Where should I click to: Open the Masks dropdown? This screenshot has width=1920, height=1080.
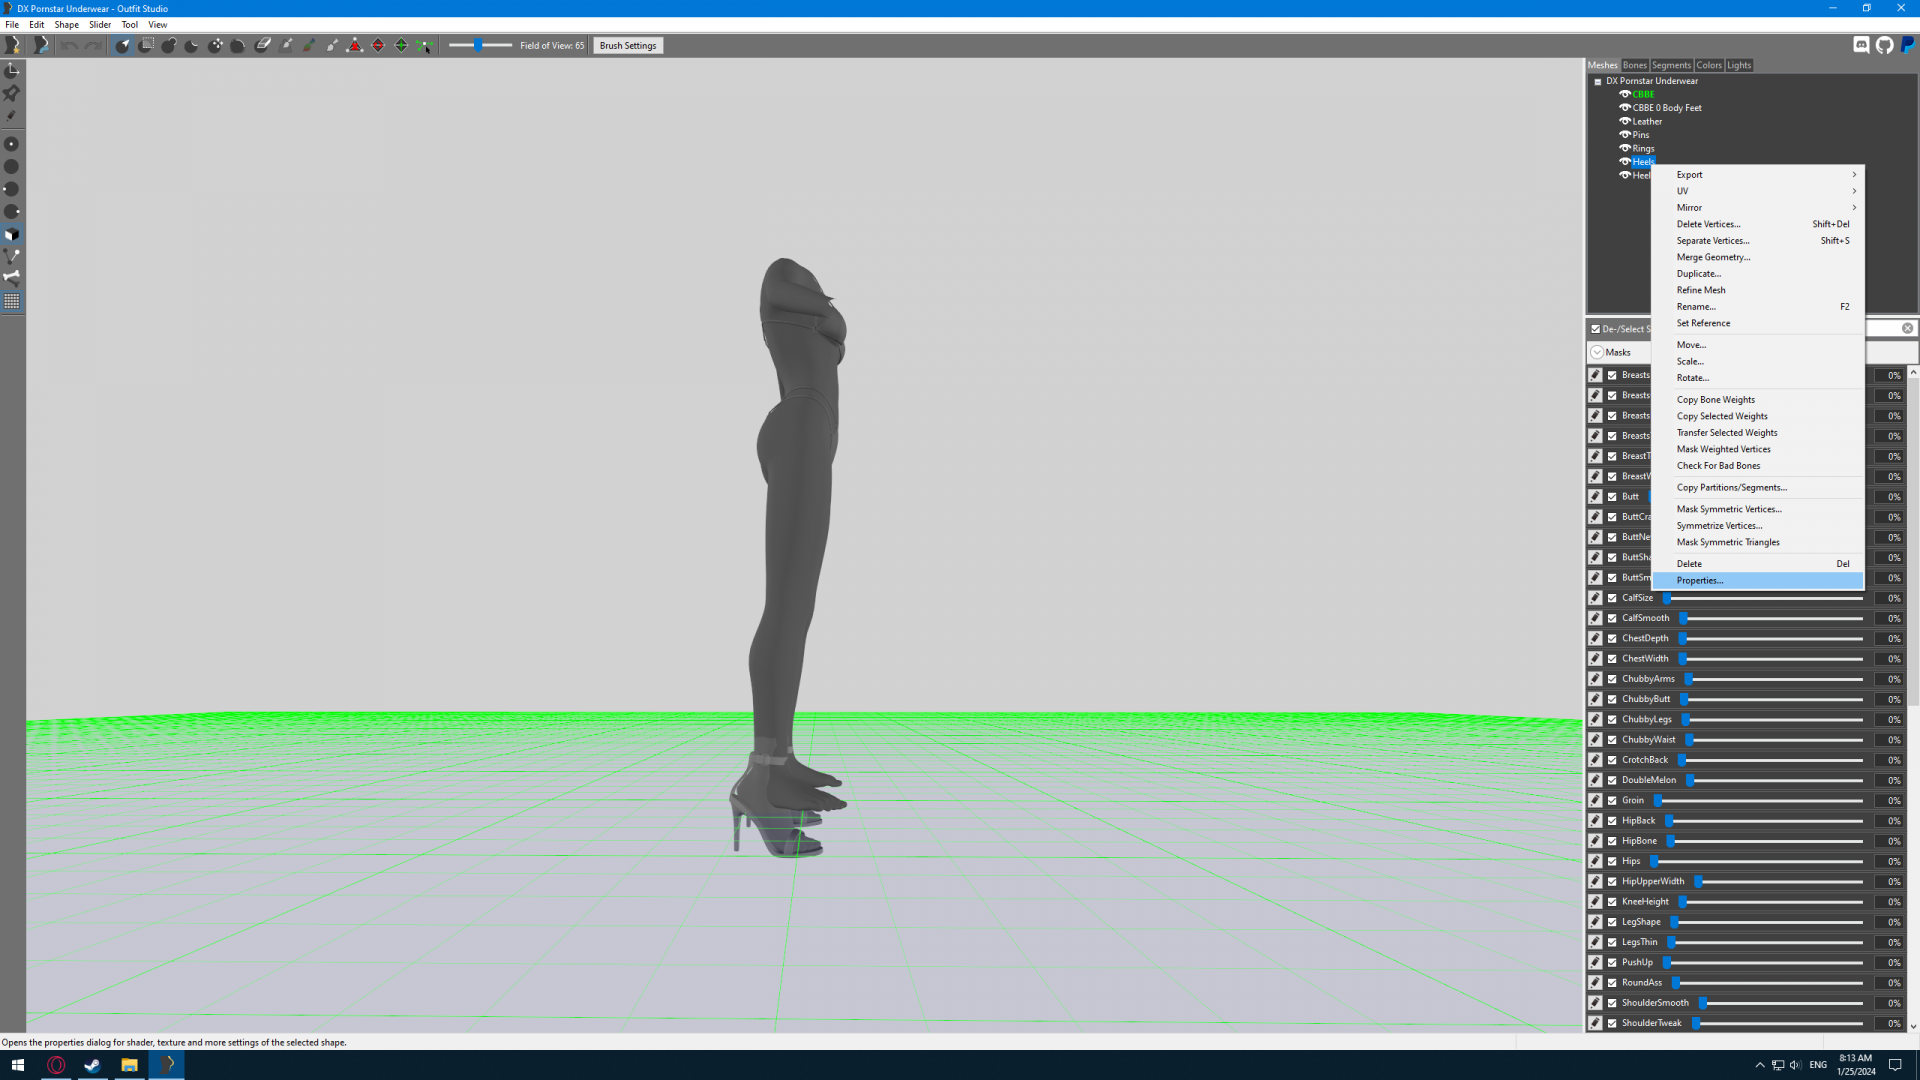pos(1597,352)
